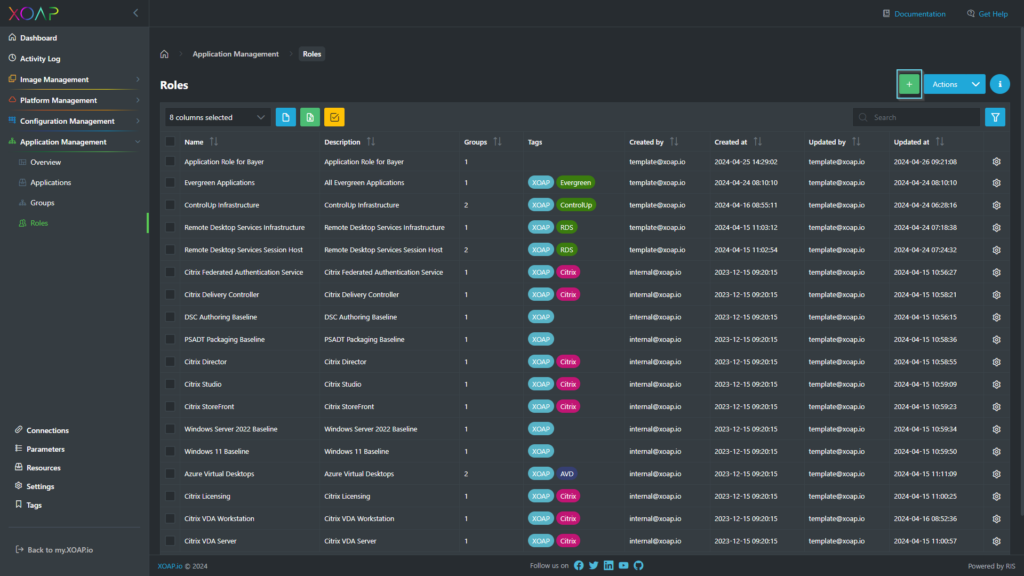Screen dimensions: 1024x576
Task: Open the GitHub link in footer
Action: tap(639, 566)
